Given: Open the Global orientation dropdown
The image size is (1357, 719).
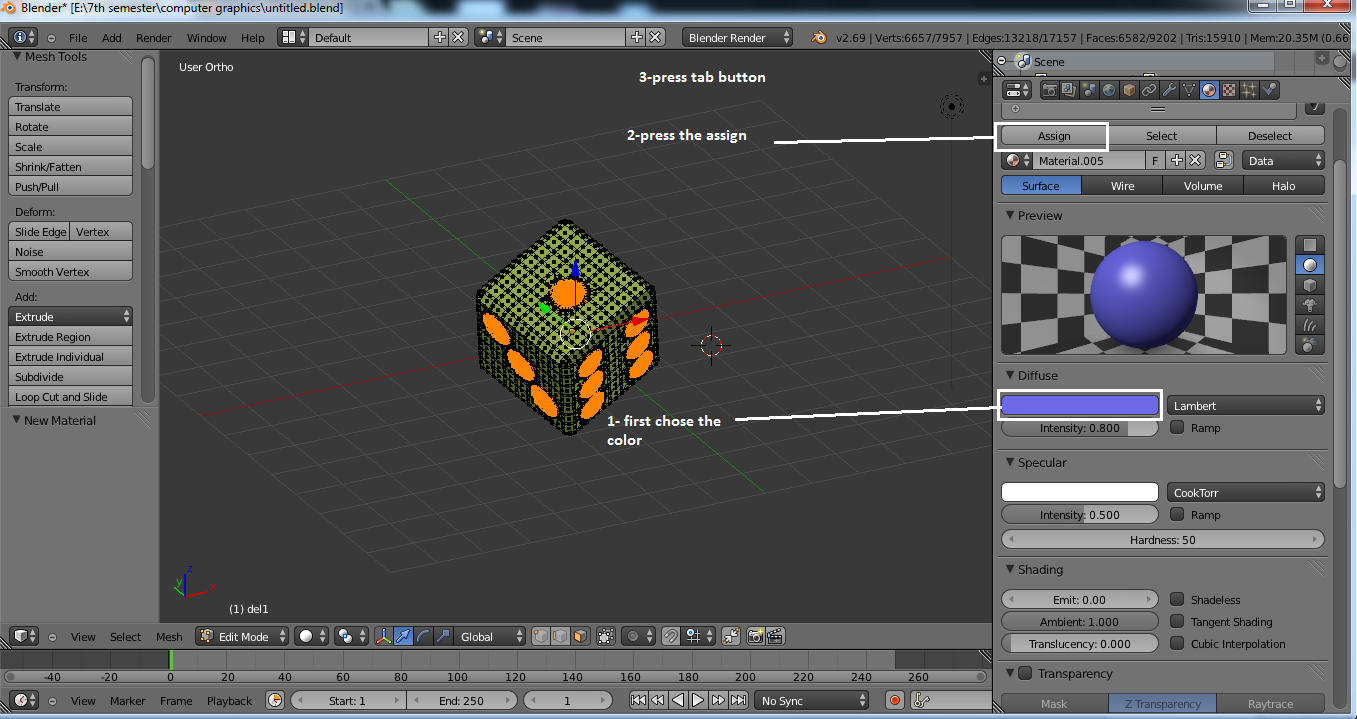Looking at the screenshot, I should (x=490, y=636).
